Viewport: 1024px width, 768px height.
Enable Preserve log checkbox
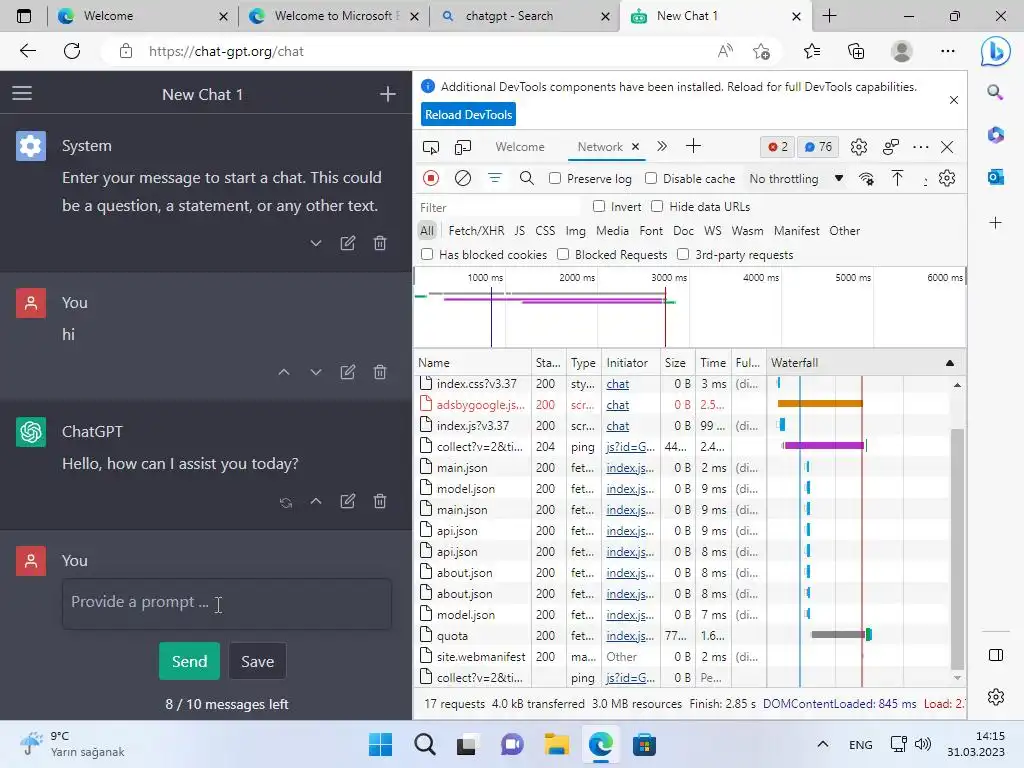(x=554, y=178)
